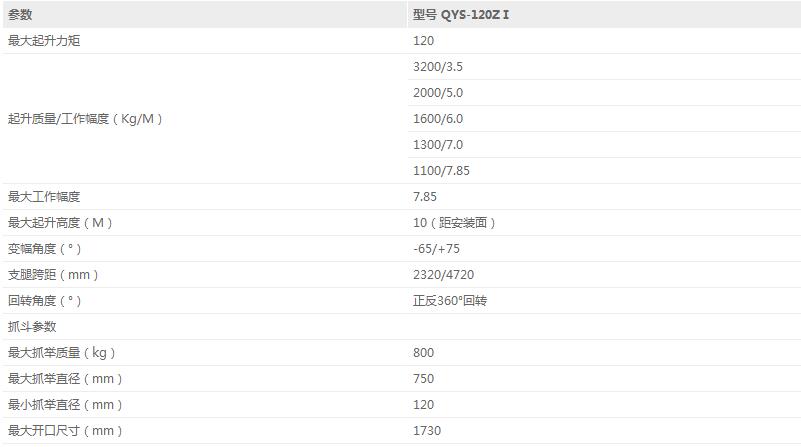Click the 1600/6.0 value cell
The width and height of the screenshot is (801, 447).
[x=438, y=119]
